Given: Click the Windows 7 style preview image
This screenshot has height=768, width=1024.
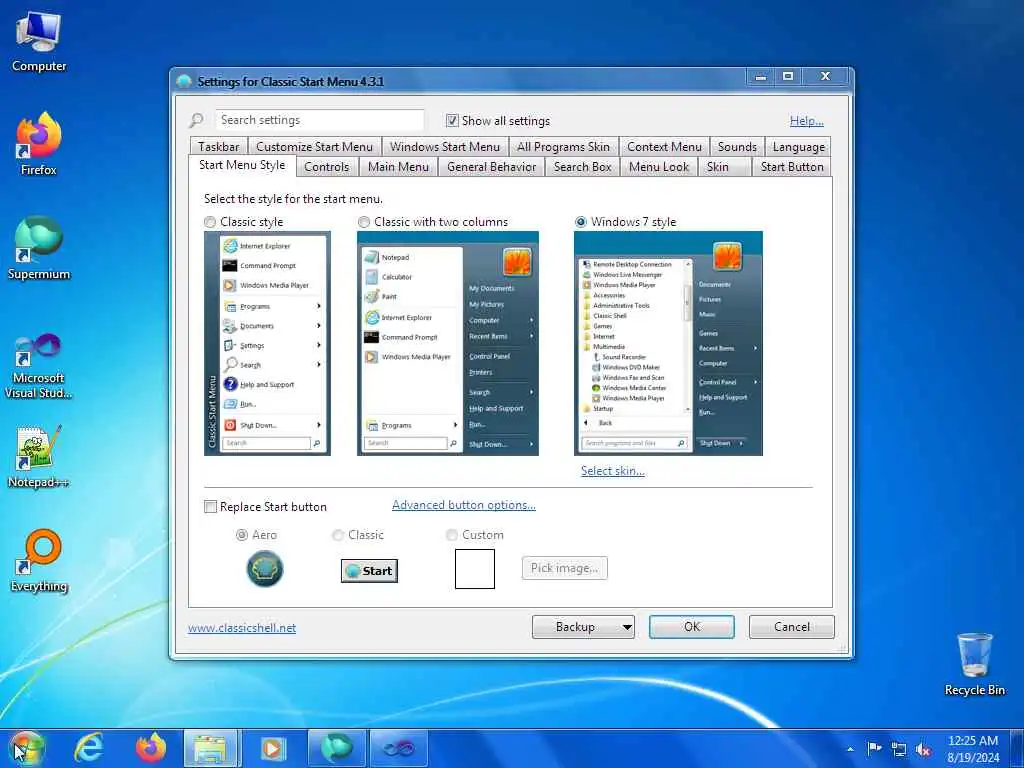Looking at the screenshot, I should pos(668,344).
